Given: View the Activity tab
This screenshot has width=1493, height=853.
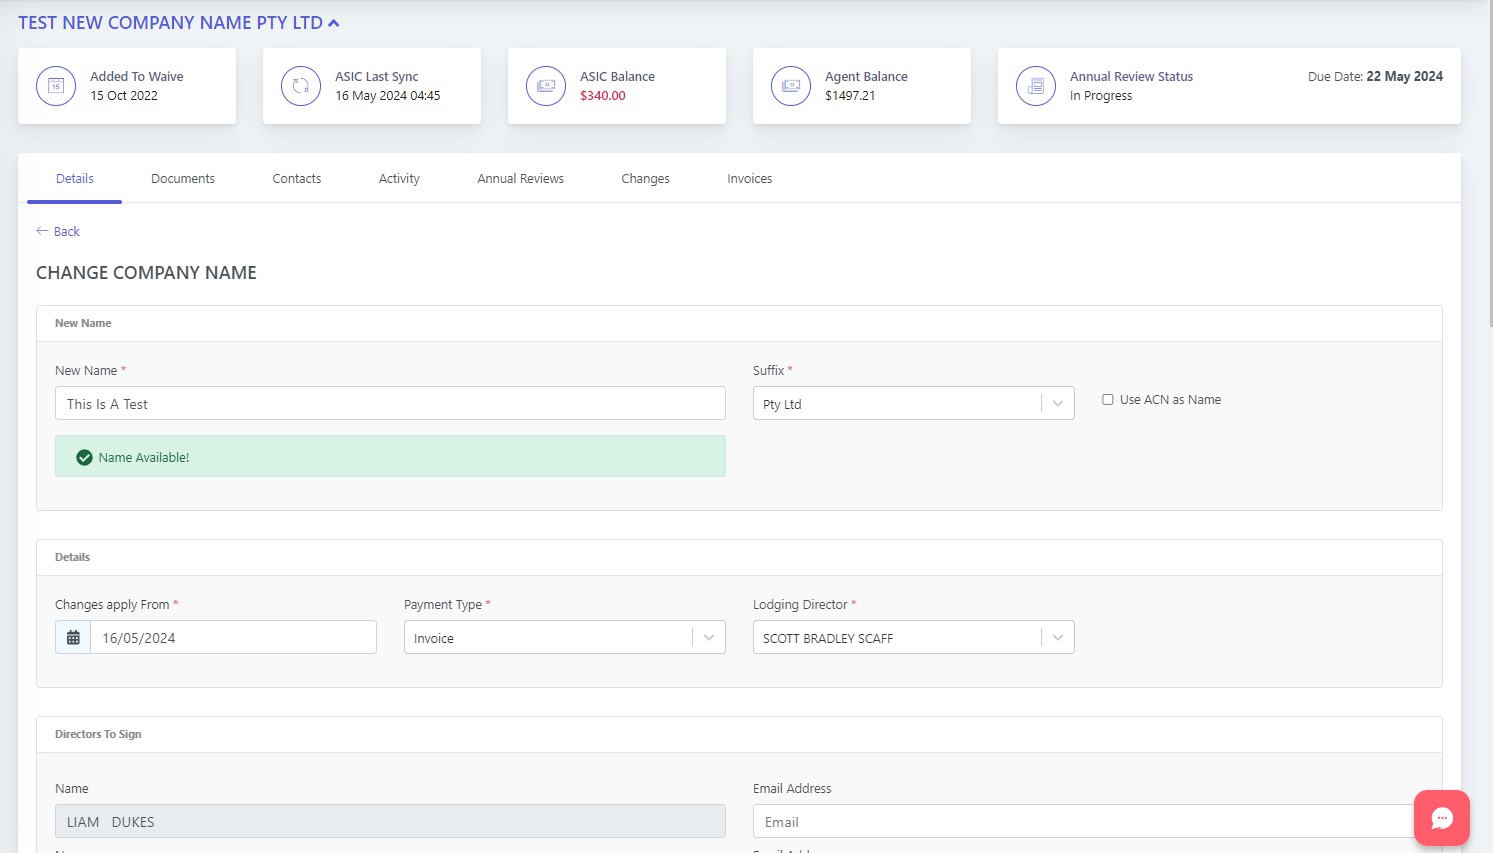Looking at the screenshot, I should (399, 179).
